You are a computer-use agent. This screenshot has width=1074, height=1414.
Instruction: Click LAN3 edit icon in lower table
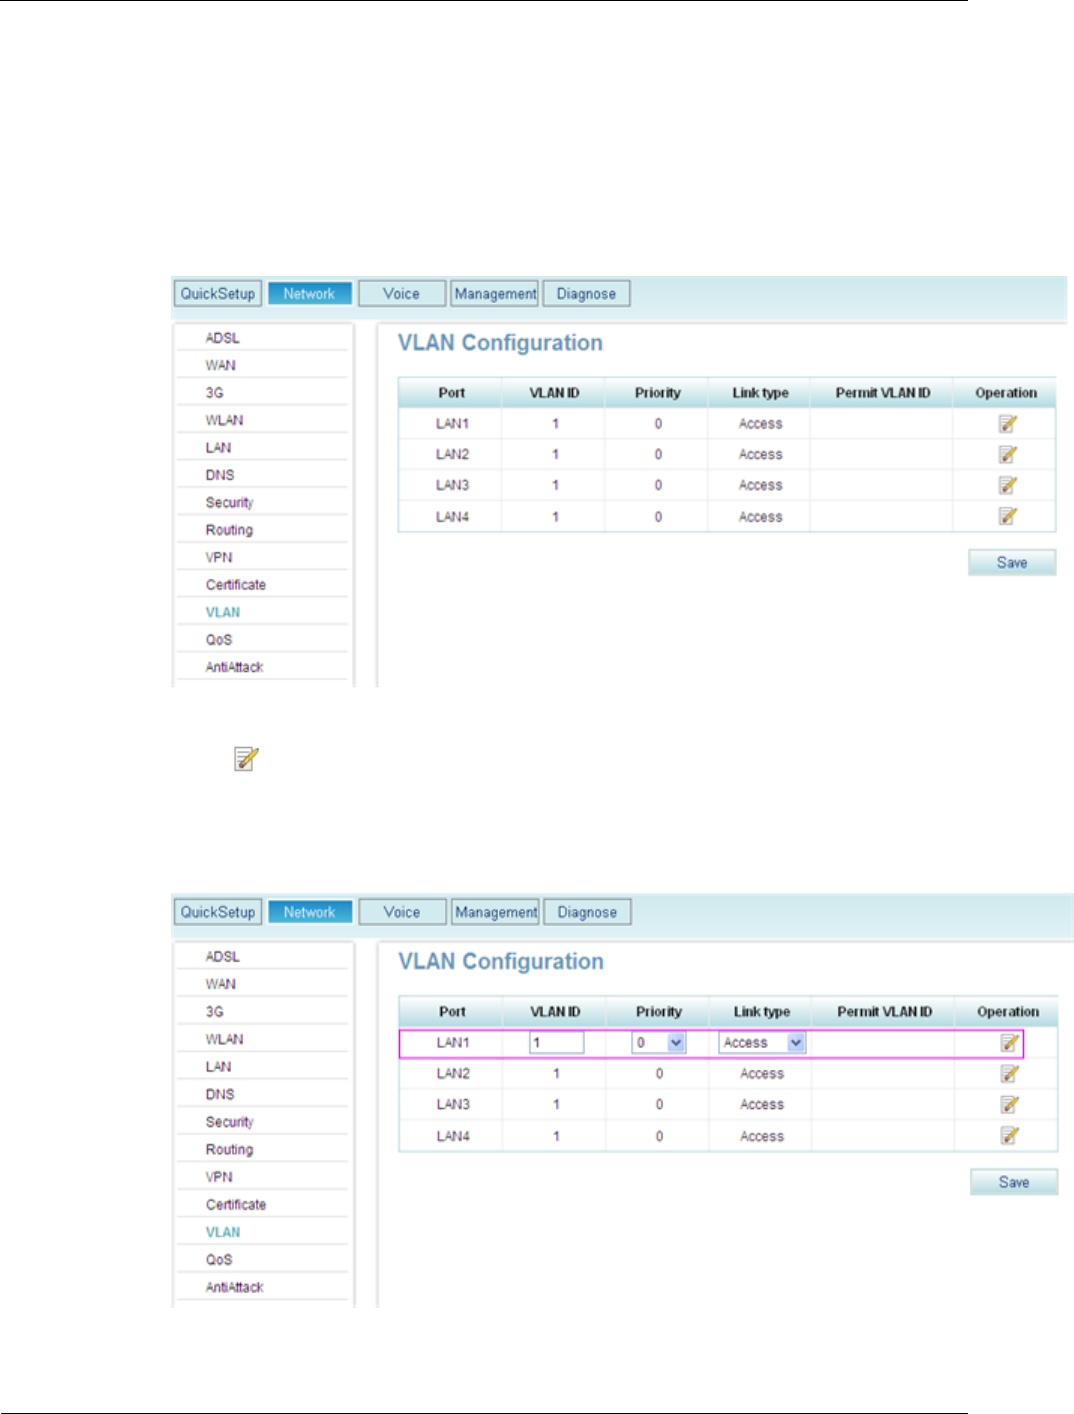1010,1105
